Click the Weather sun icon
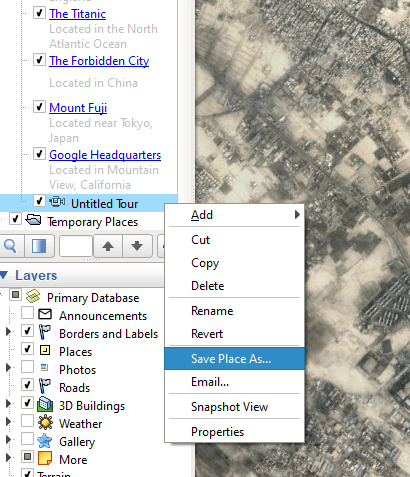The width and height of the screenshot is (410, 477). (45, 422)
